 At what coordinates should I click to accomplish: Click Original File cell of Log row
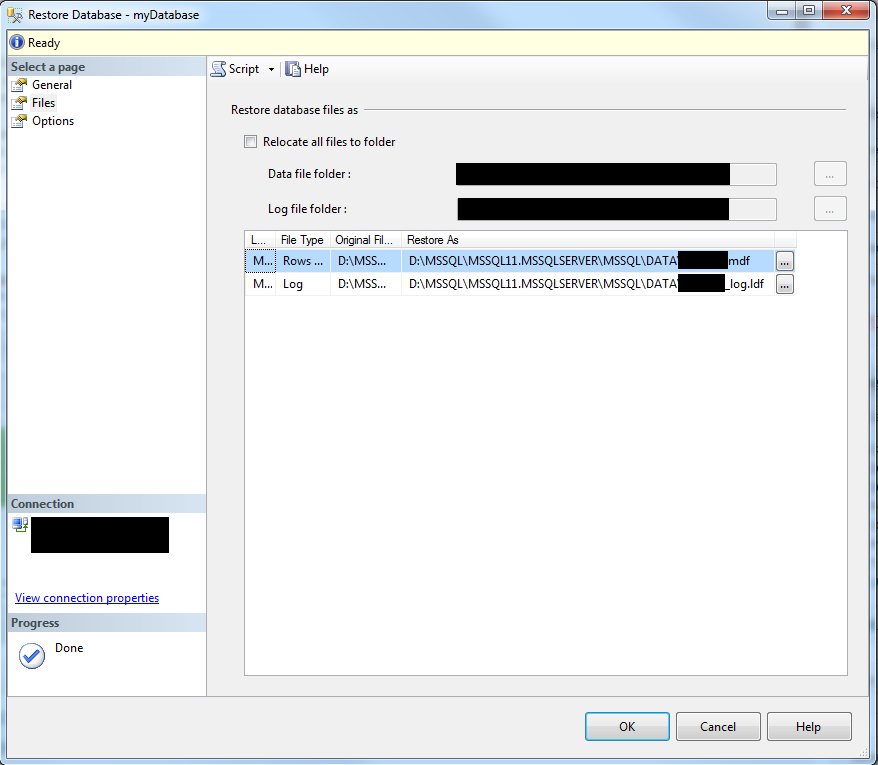366,284
